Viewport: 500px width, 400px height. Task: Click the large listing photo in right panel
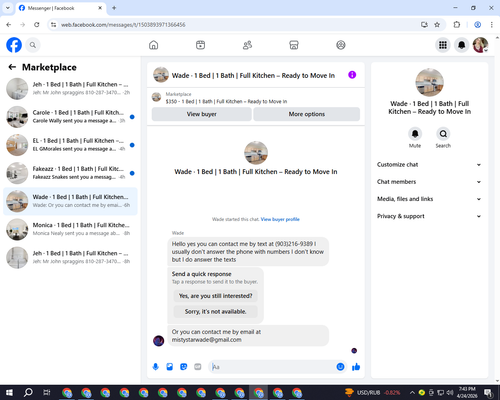pyautogui.click(x=429, y=82)
